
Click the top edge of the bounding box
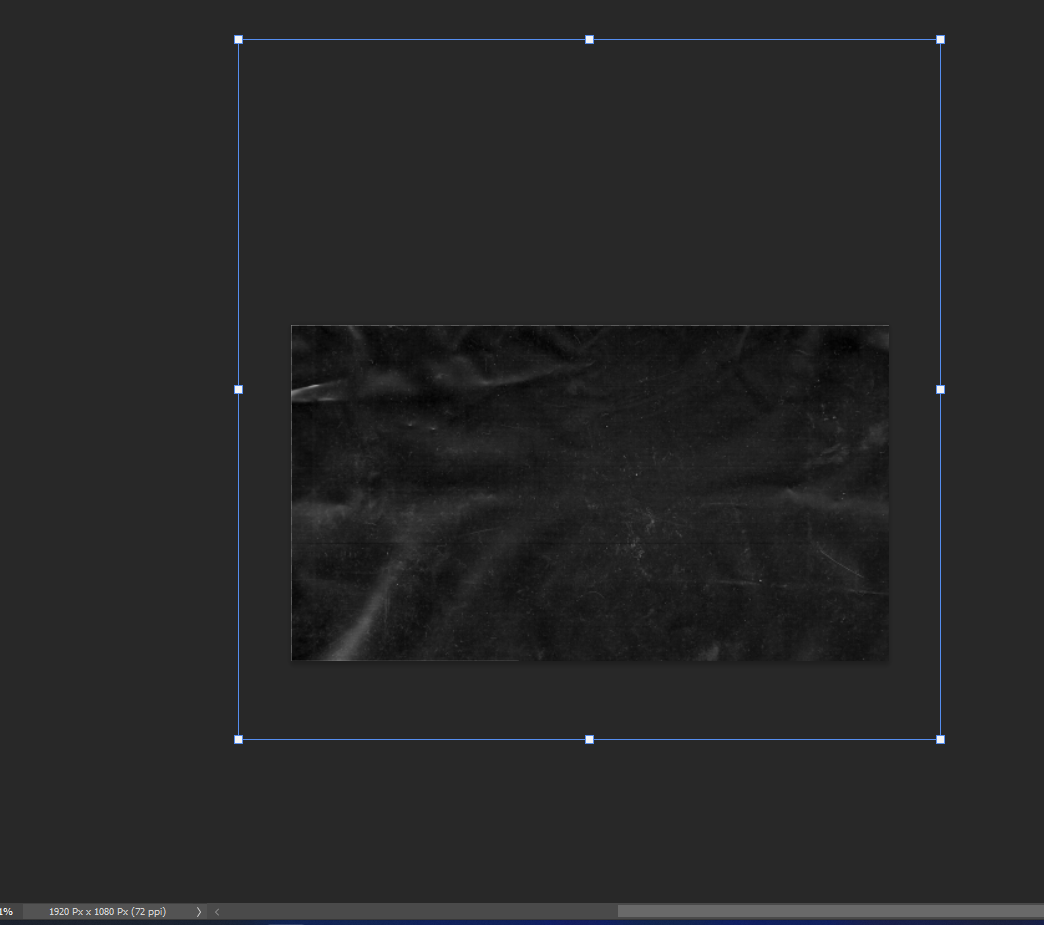pyautogui.click(x=420, y=39)
